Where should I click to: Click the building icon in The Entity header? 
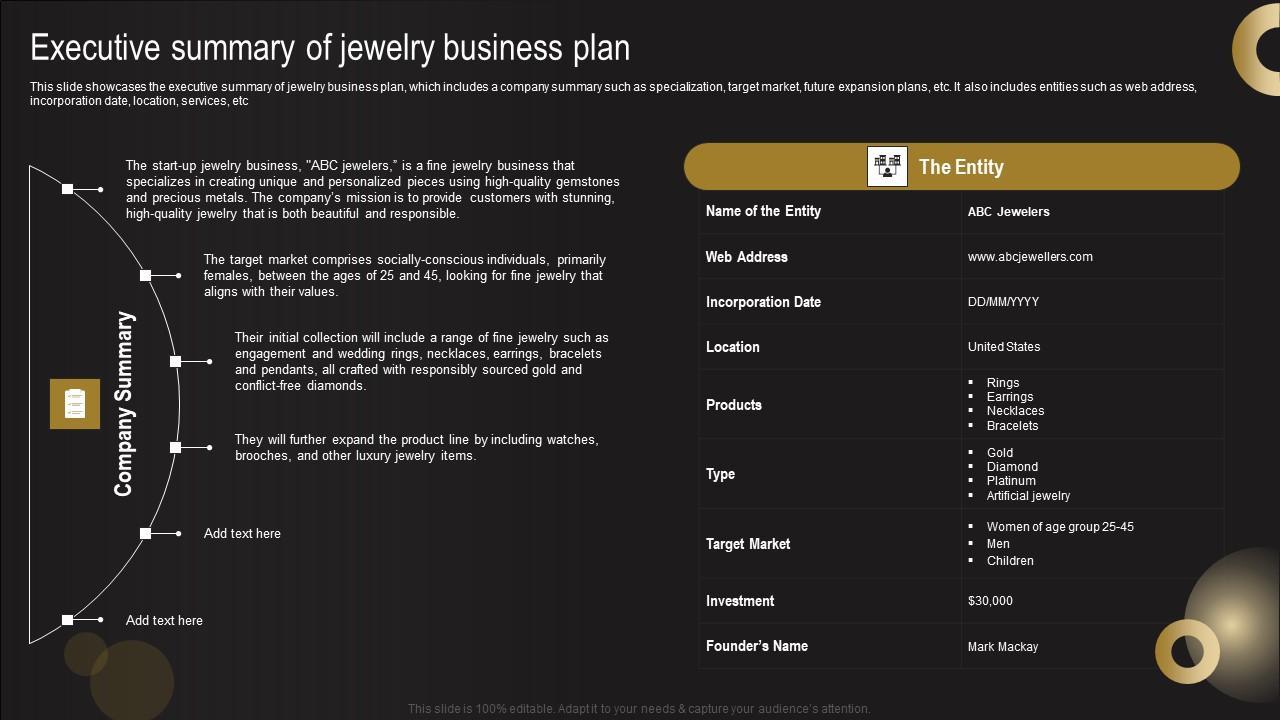pyautogui.click(x=887, y=167)
